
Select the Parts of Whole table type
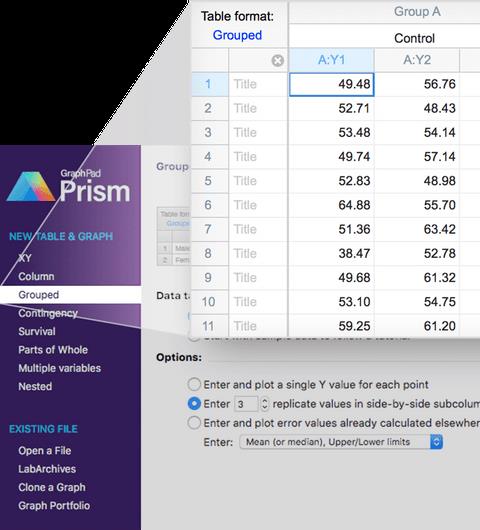tap(53, 350)
